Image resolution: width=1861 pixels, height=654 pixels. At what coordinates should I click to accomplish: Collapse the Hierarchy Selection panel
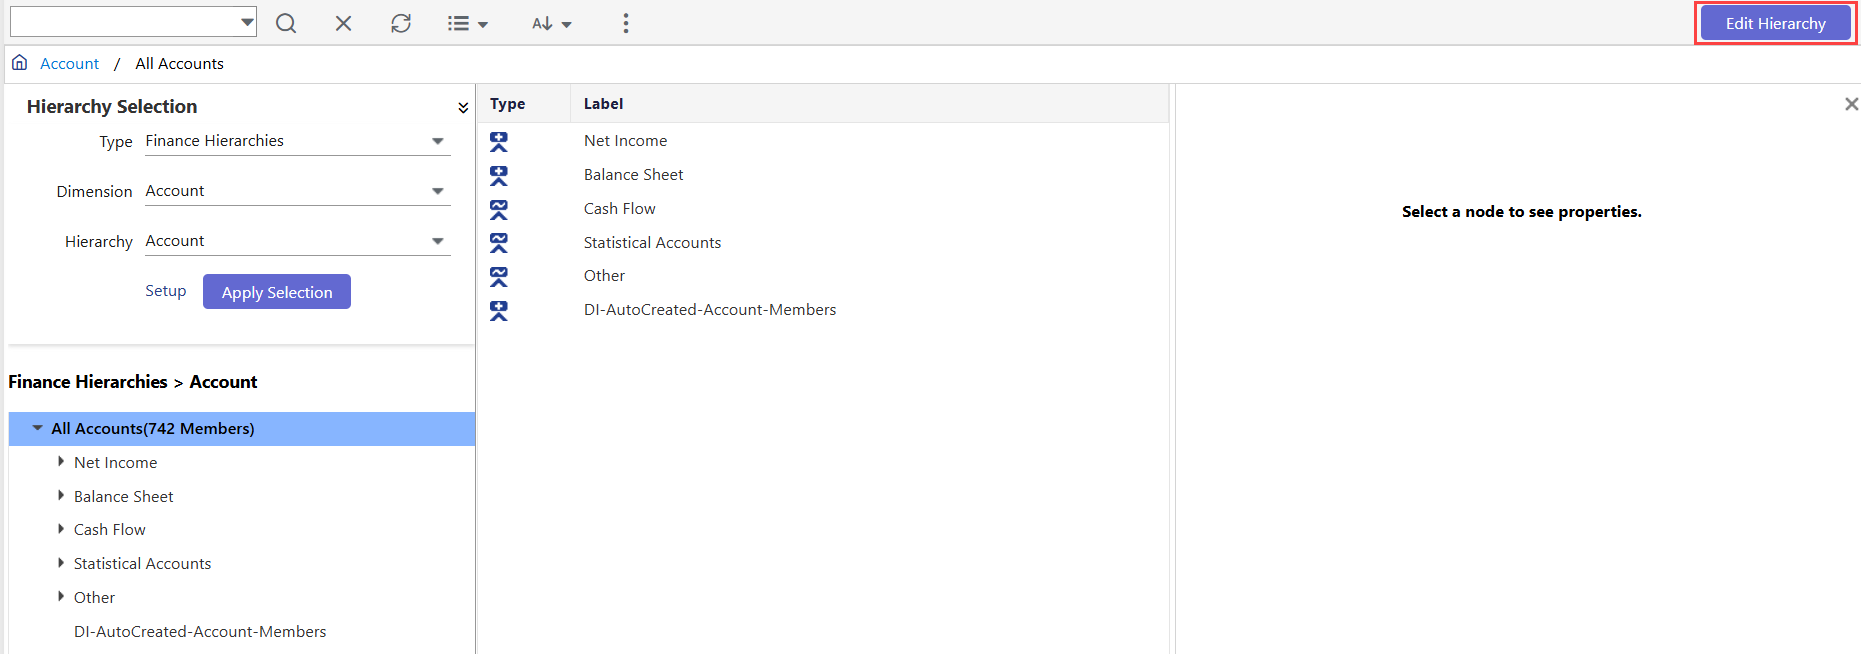pos(463,108)
